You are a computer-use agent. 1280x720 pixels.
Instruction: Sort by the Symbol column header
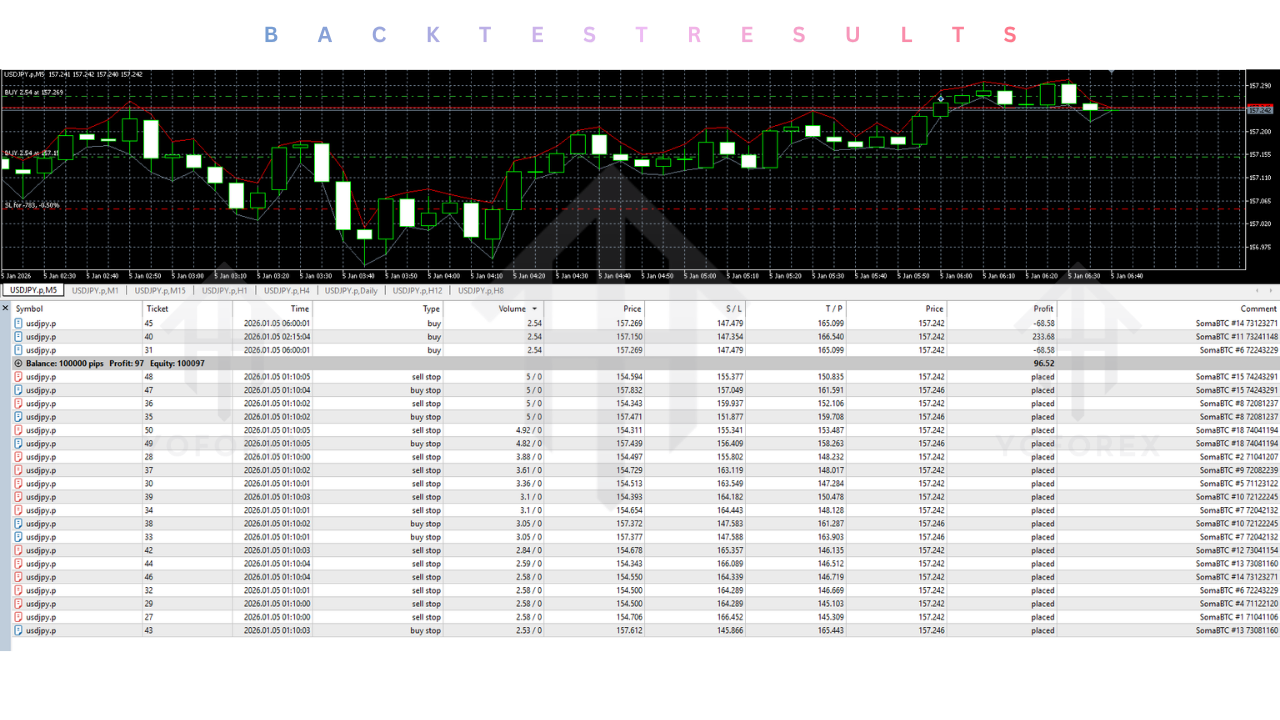click(x=29, y=309)
